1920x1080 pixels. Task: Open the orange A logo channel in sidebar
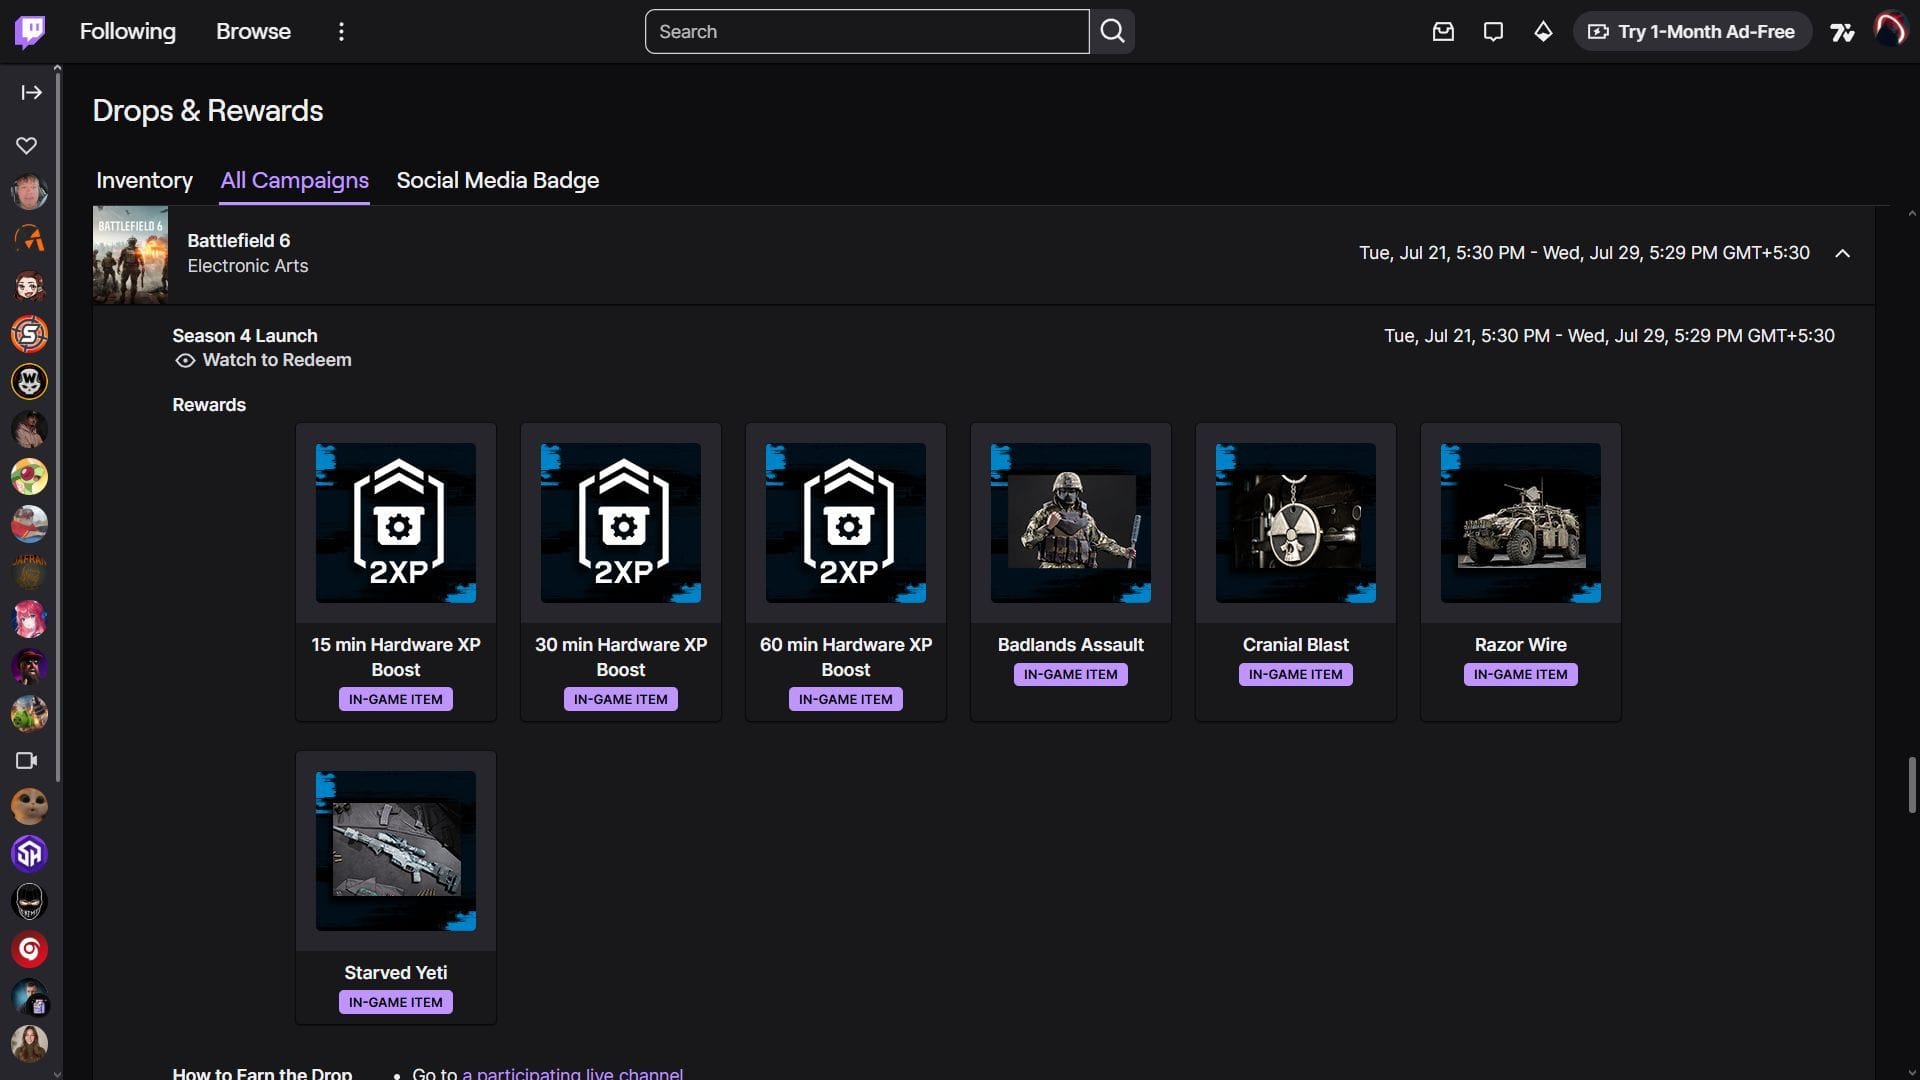coord(29,239)
